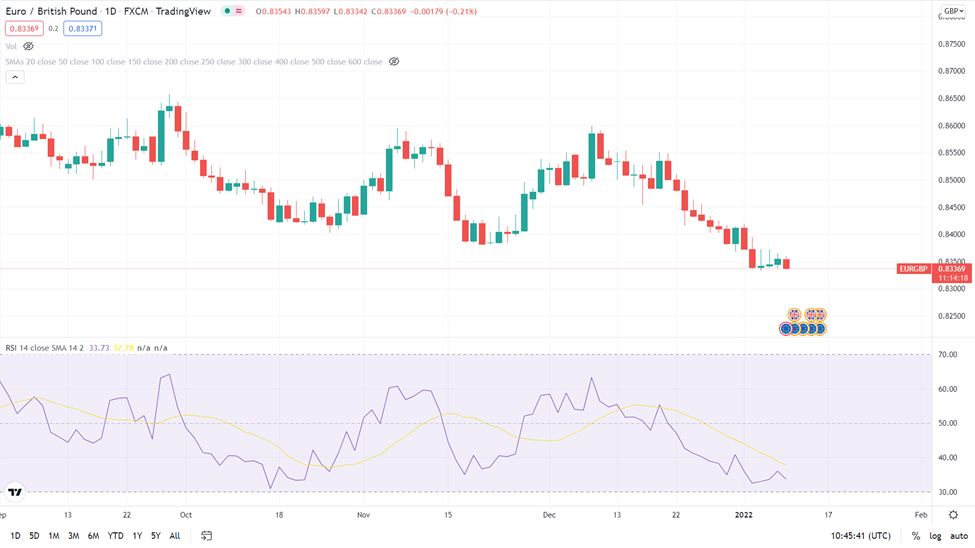The width and height of the screenshot is (975, 548).
Task: Click the red-ringed EU economic event marker
Action: tap(786, 328)
